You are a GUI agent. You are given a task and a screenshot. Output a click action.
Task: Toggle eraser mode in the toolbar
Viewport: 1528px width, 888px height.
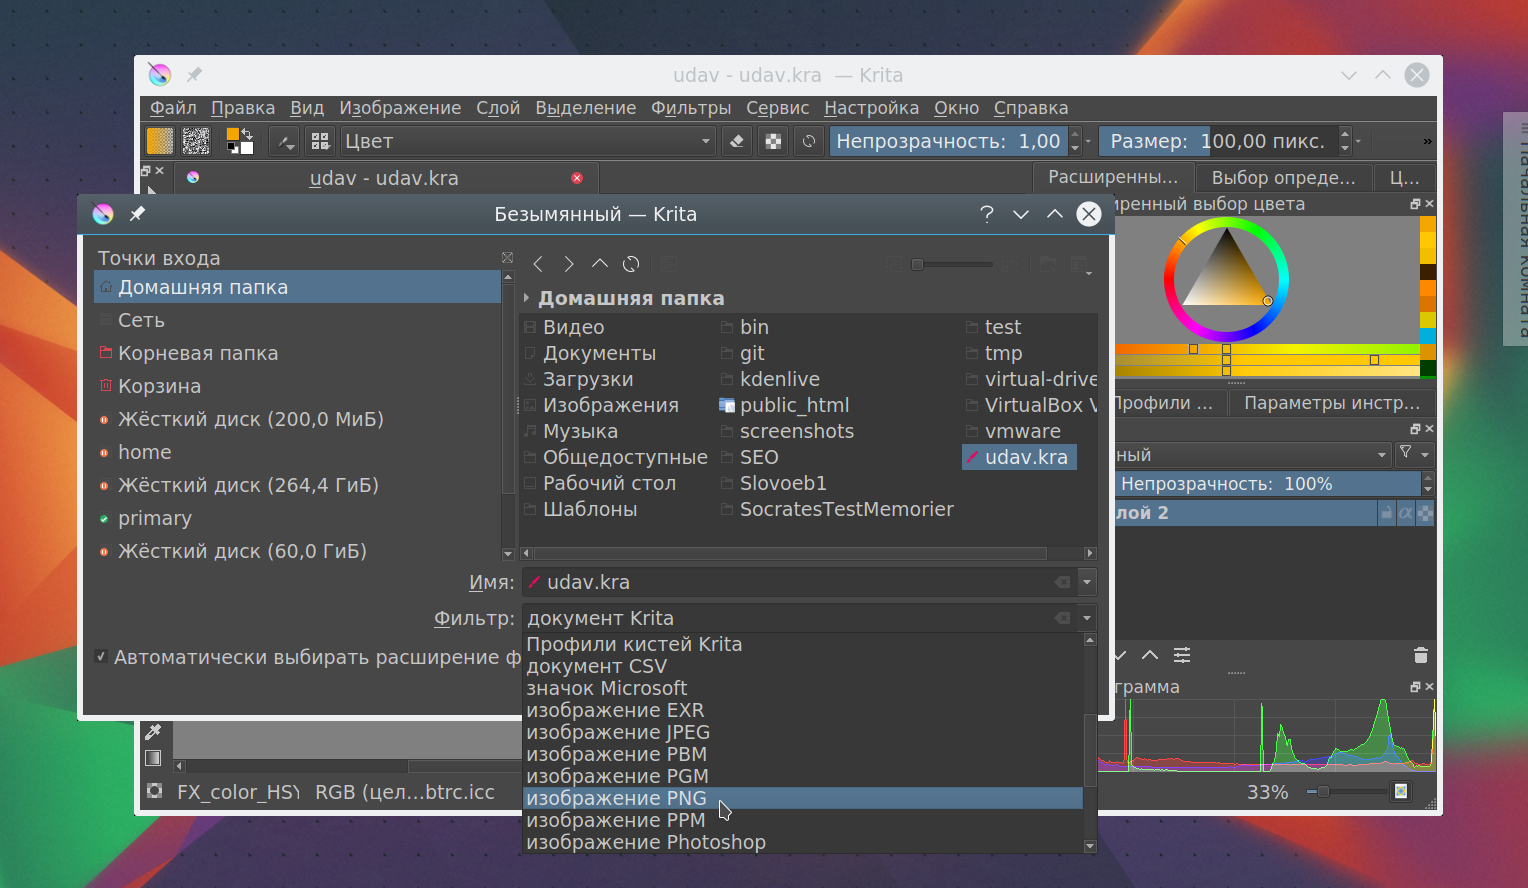tap(737, 141)
